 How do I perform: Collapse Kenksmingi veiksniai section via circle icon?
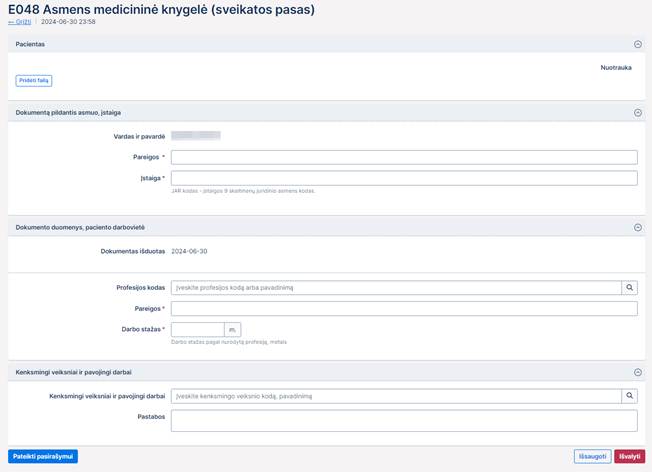[637, 373]
